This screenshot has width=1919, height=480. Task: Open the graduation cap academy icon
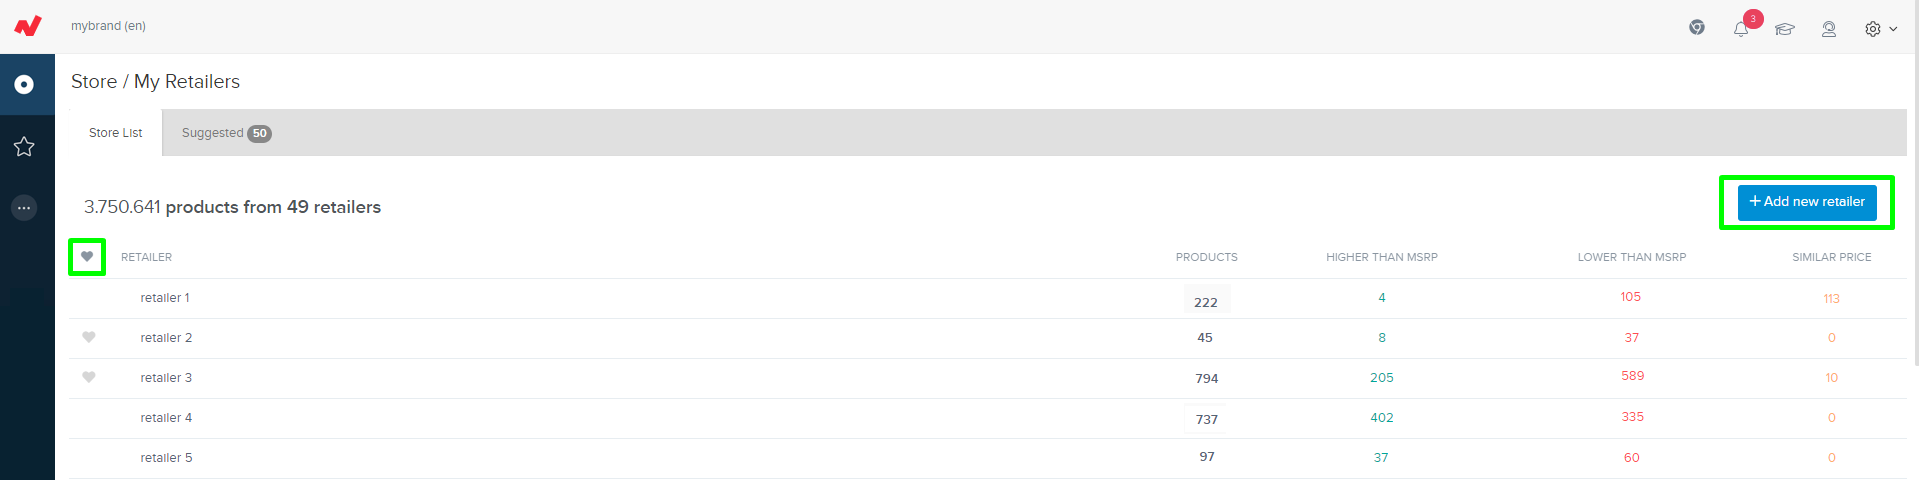[x=1785, y=29]
